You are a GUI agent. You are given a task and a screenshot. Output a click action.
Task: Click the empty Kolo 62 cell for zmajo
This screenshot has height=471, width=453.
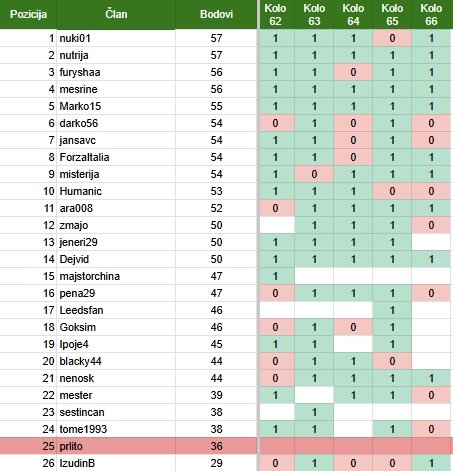[x=277, y=225]
